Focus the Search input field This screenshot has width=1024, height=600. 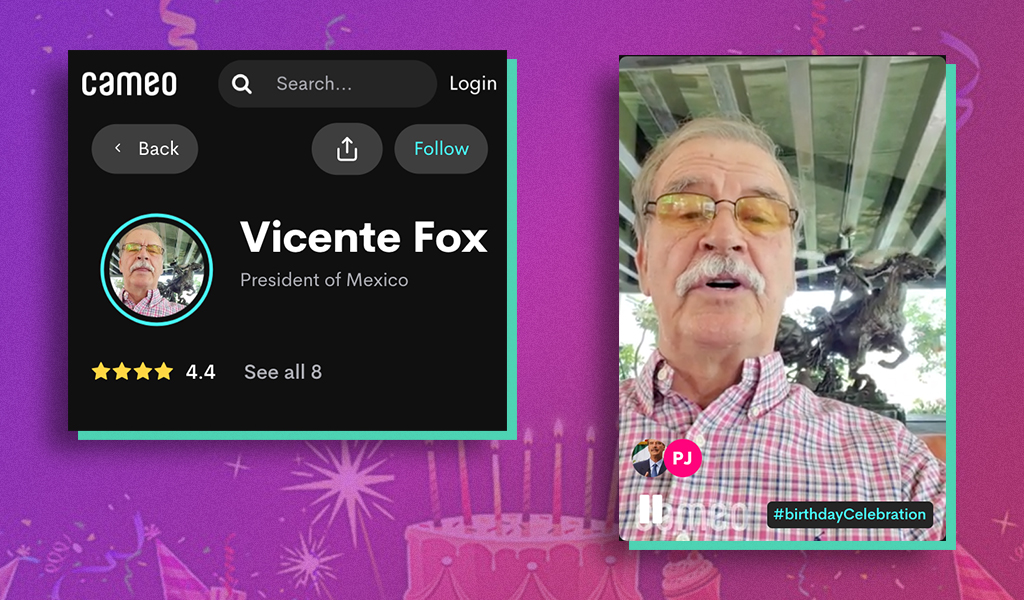tap(327, 84)
